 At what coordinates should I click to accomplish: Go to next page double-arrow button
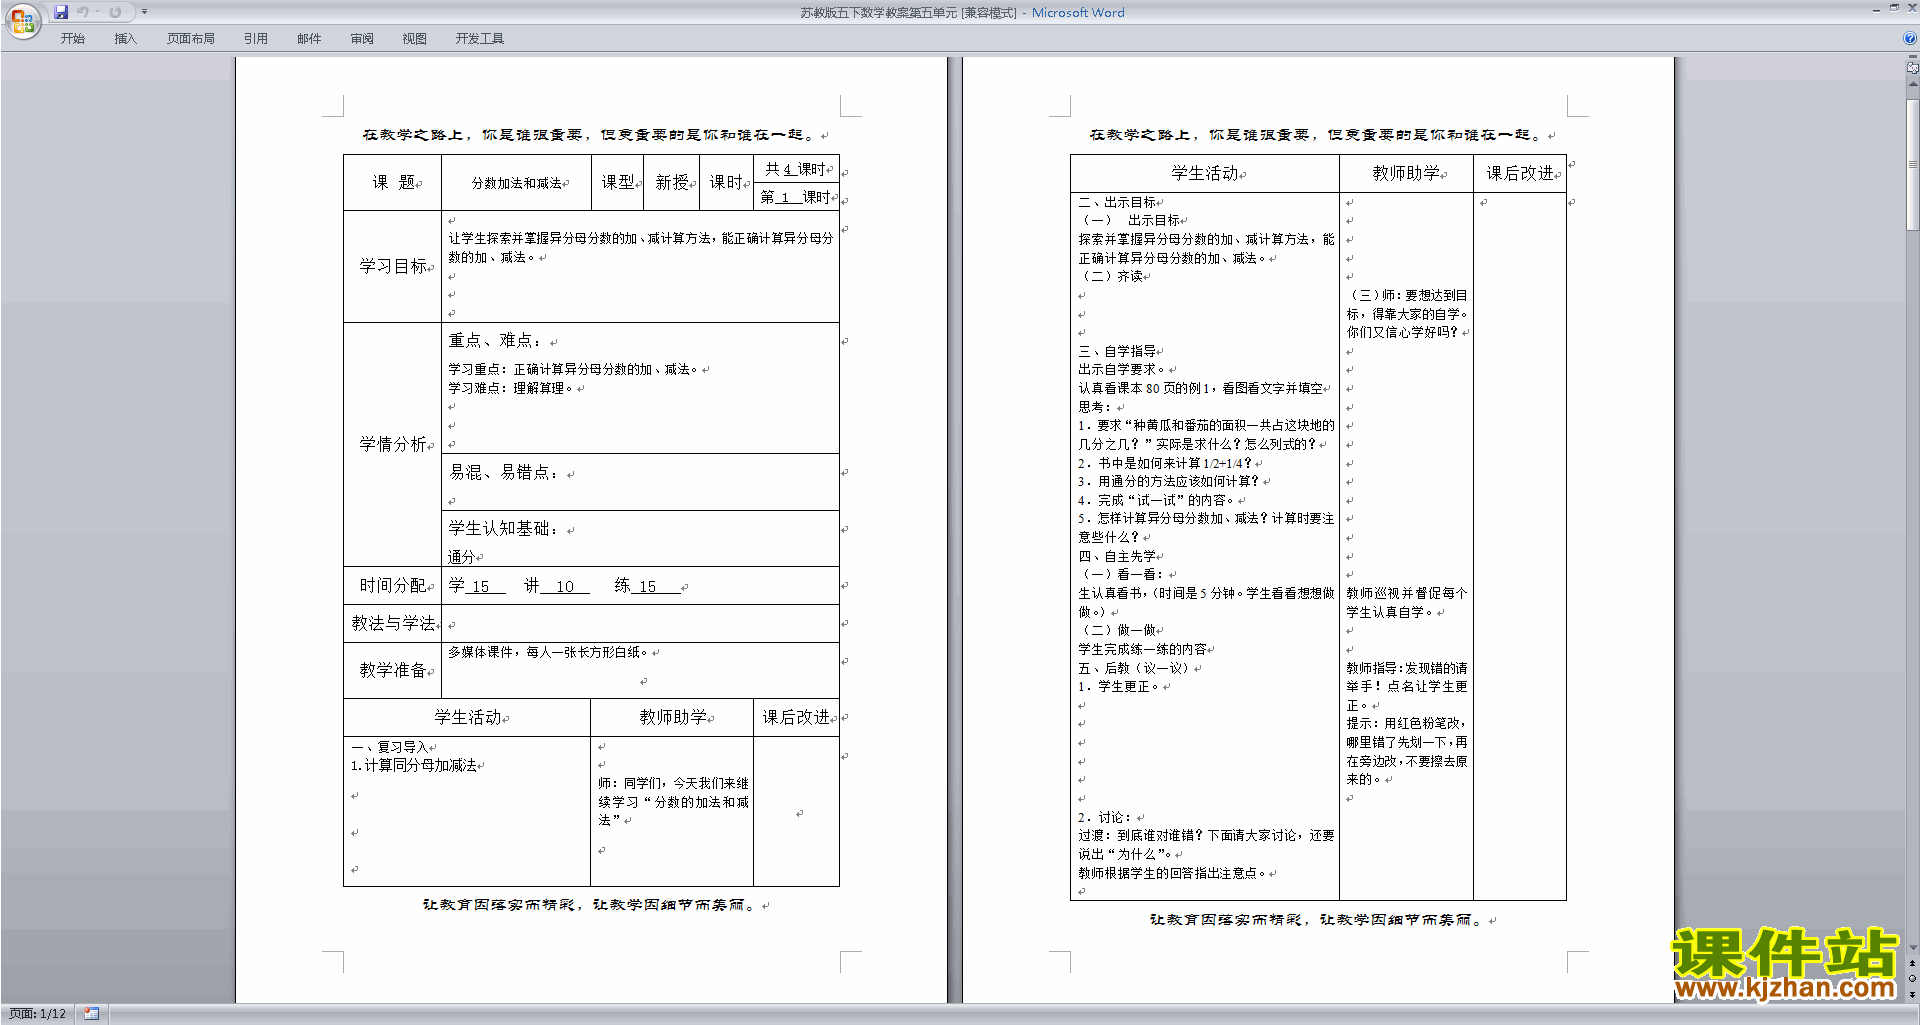pyautogui.click(x=1913, y=994)
